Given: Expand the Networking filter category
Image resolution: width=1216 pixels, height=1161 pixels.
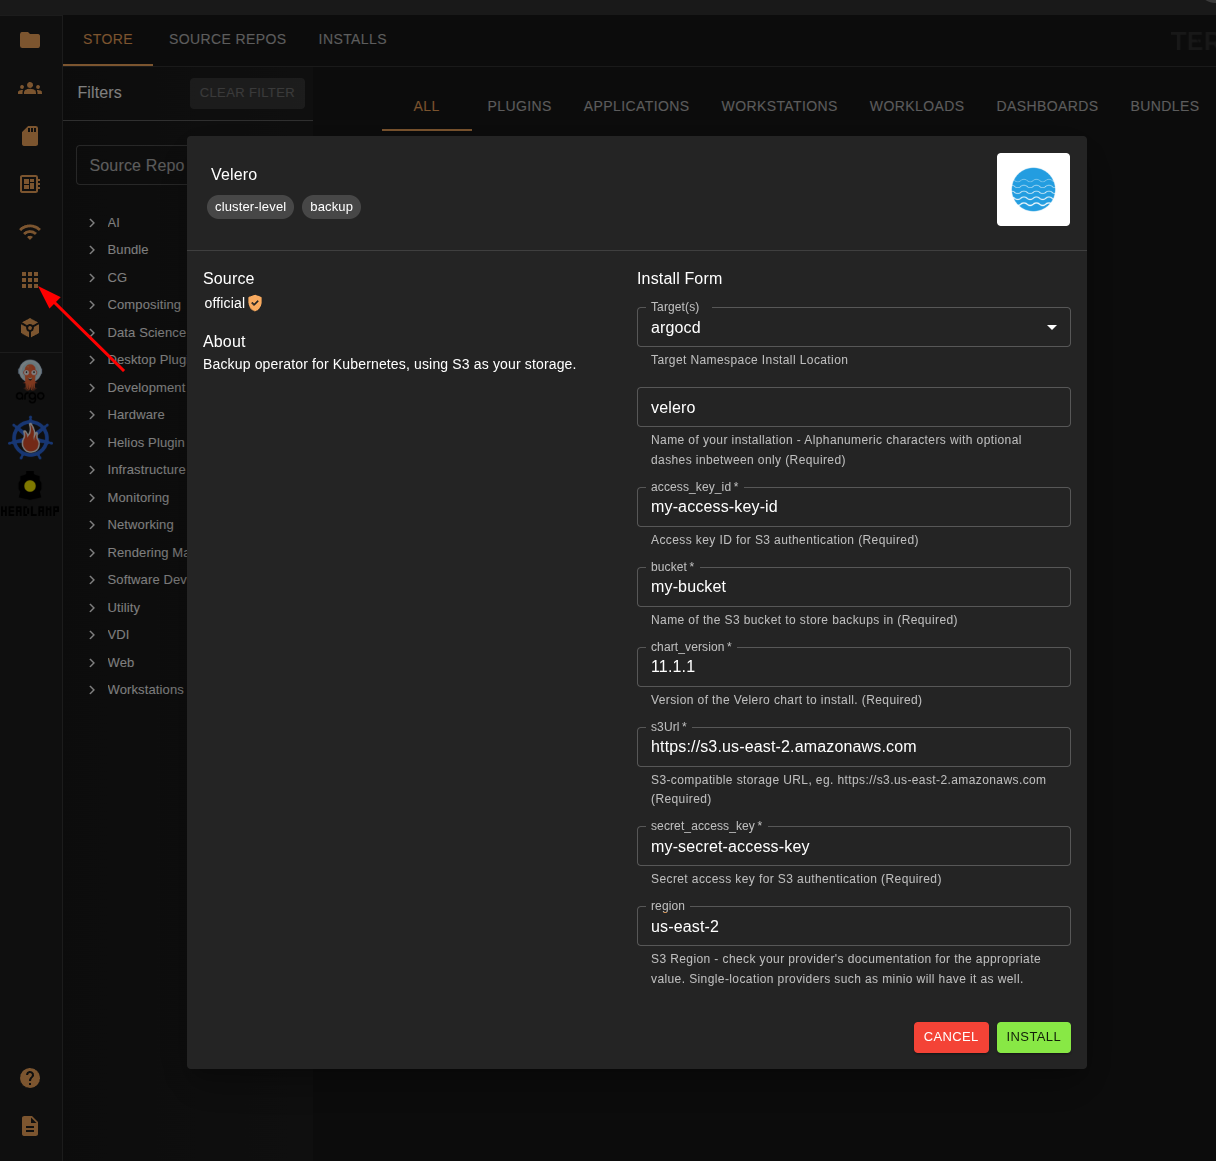Looking at the screenshot, I should click(x=140, y=525).
